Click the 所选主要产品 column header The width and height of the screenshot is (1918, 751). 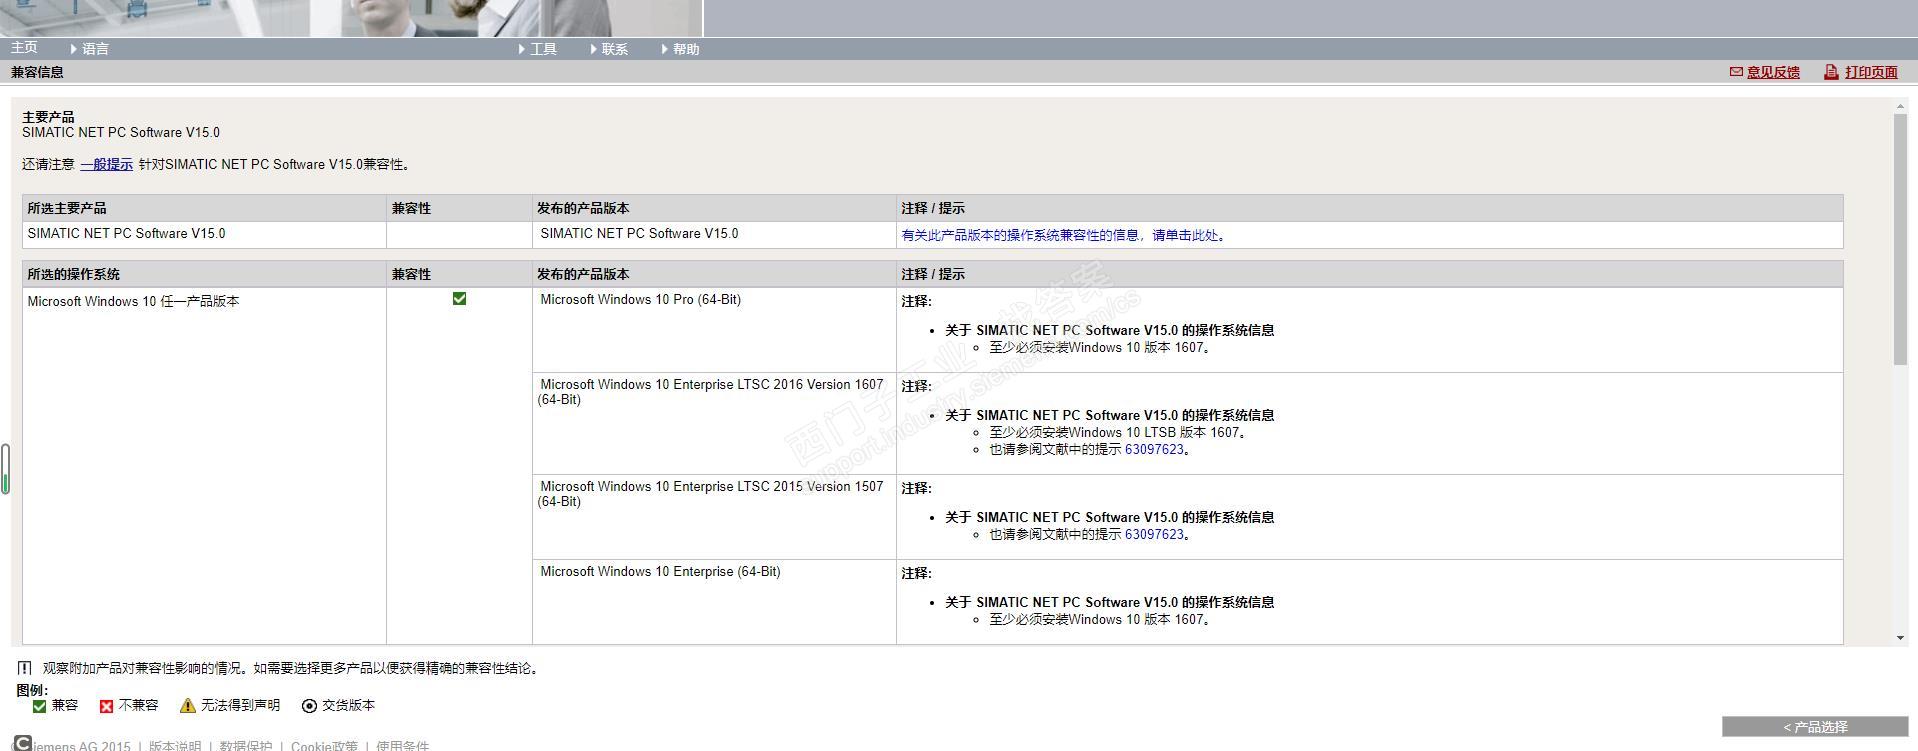[x=204, y=208]
